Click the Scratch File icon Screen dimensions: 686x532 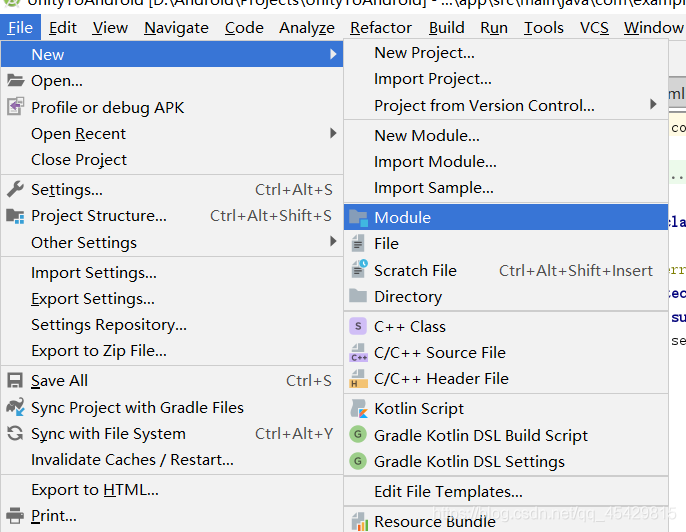[358, 270]
